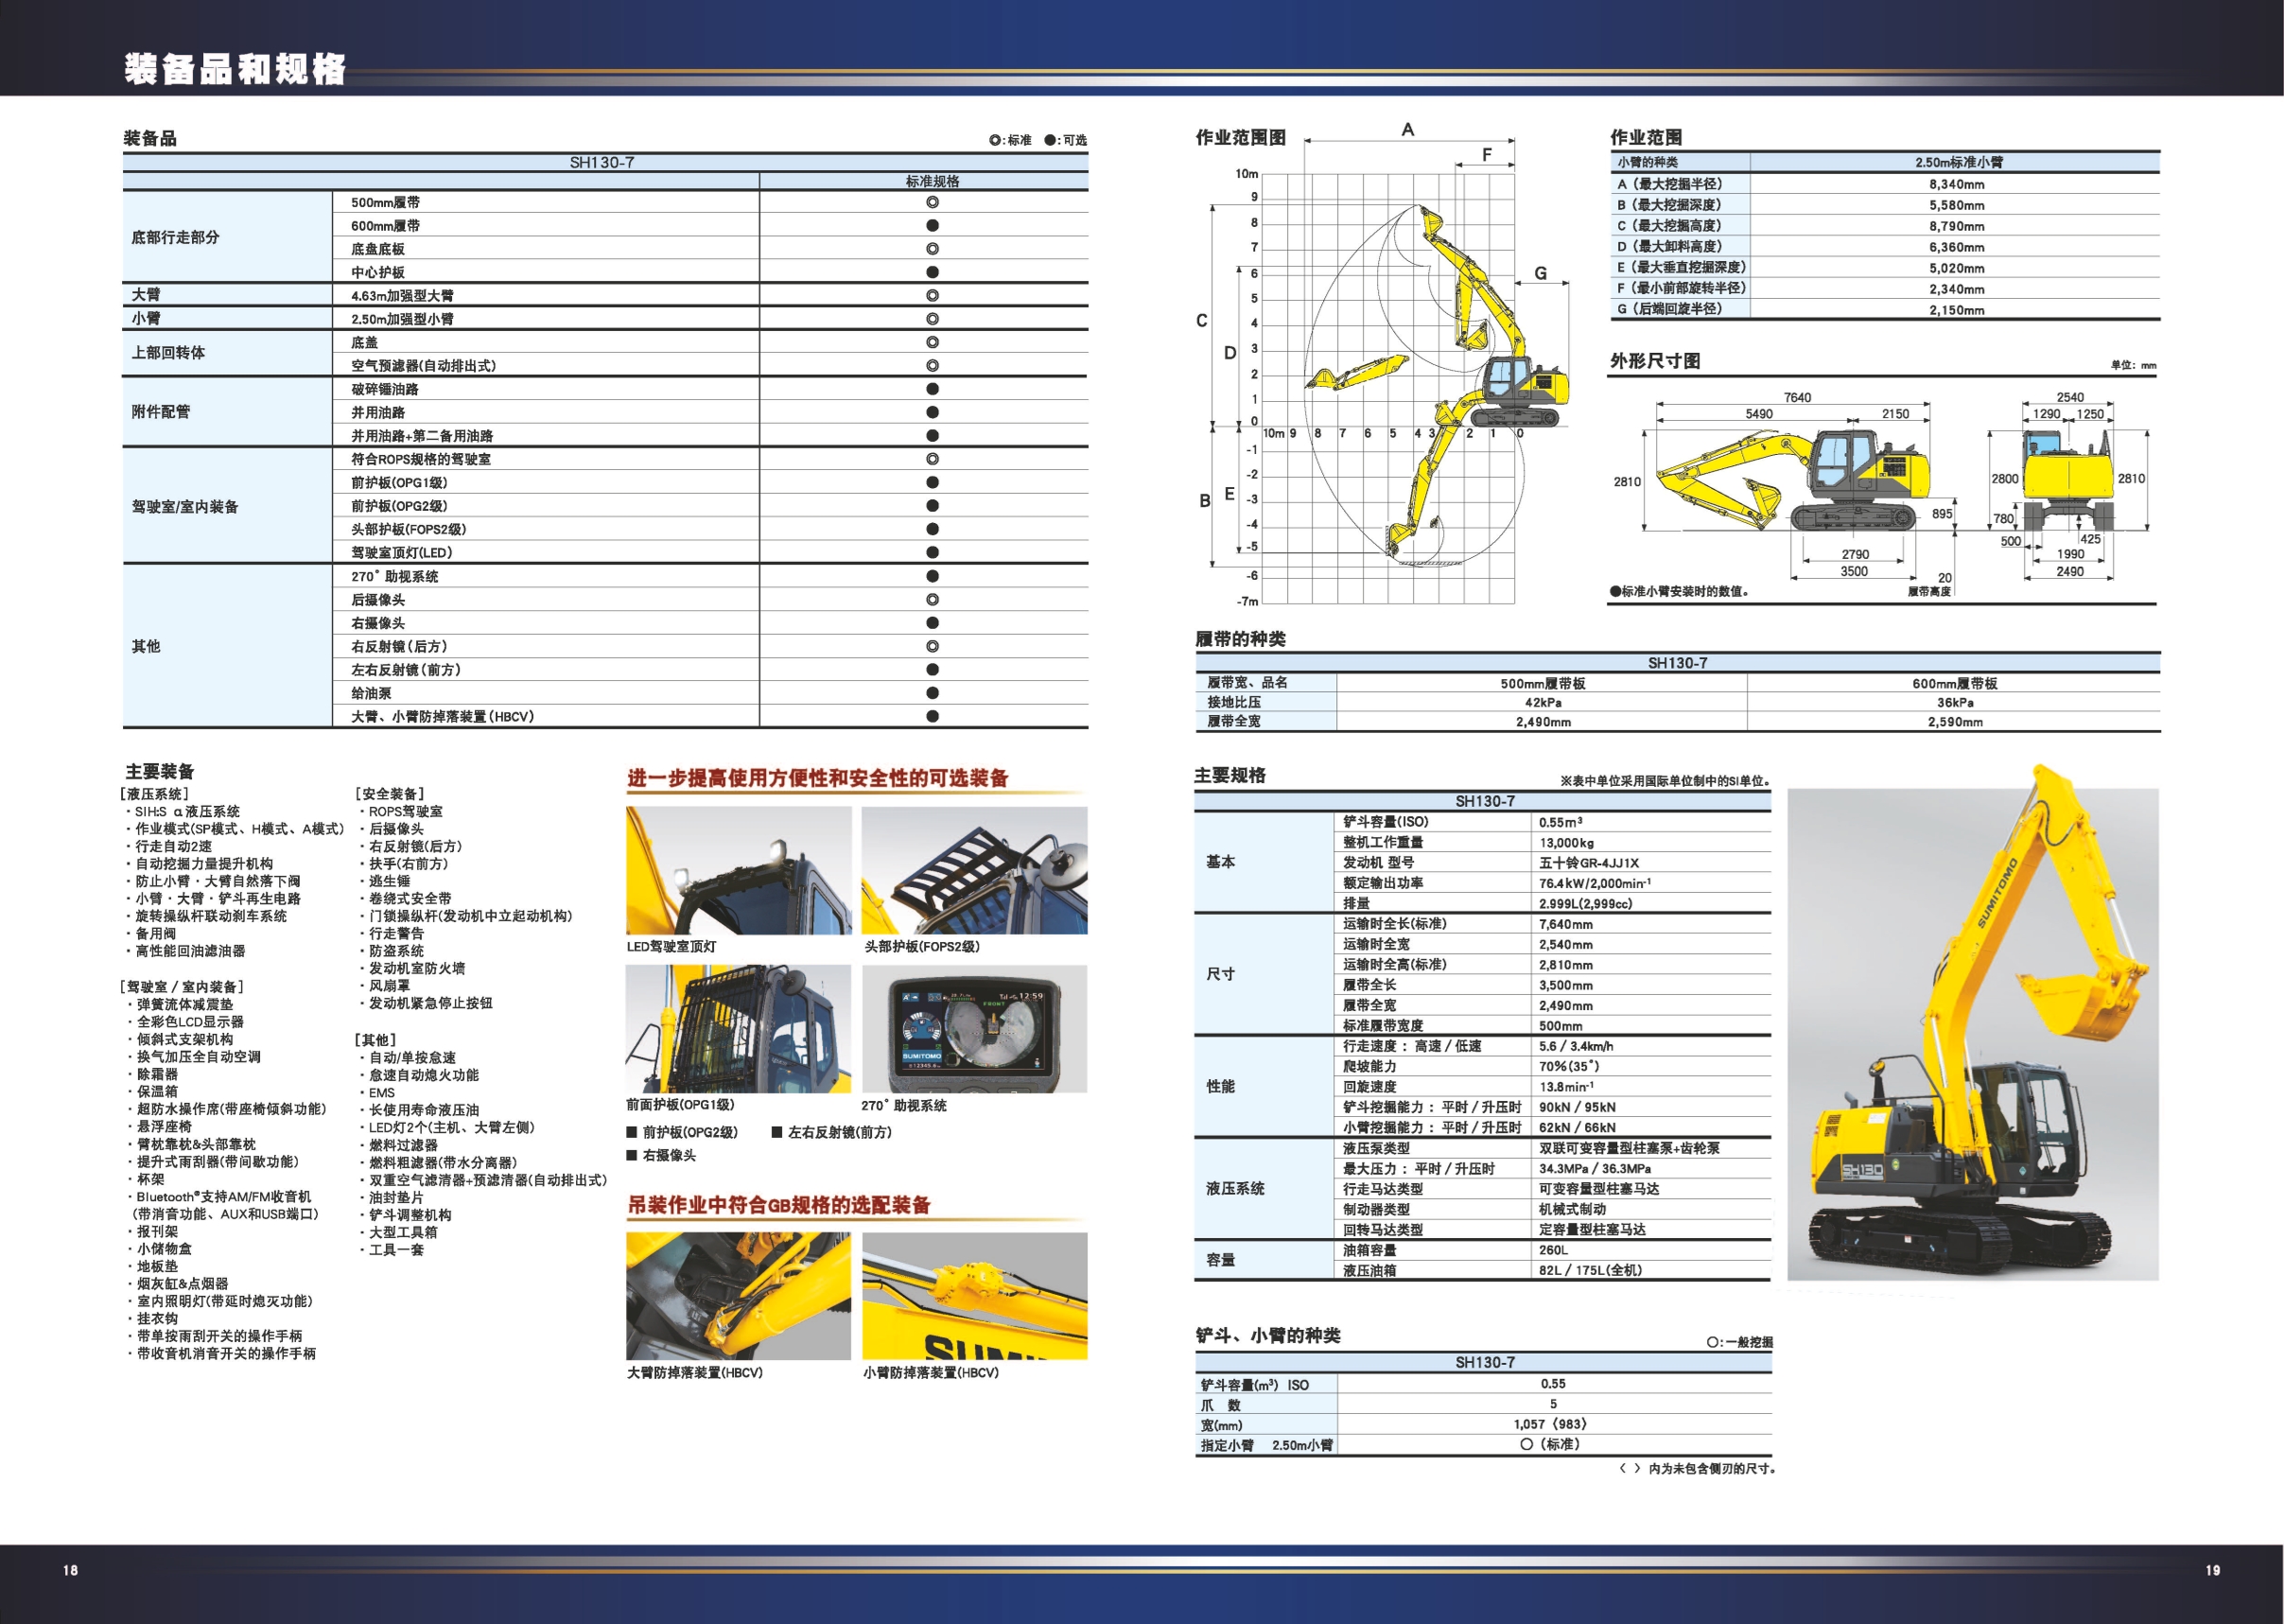Select the 双联可变容量型柱塞泵+齿轮泵 pump type value
The height and width of the screenshot is (1624, 2284).
click(x=1630, y=1149)
